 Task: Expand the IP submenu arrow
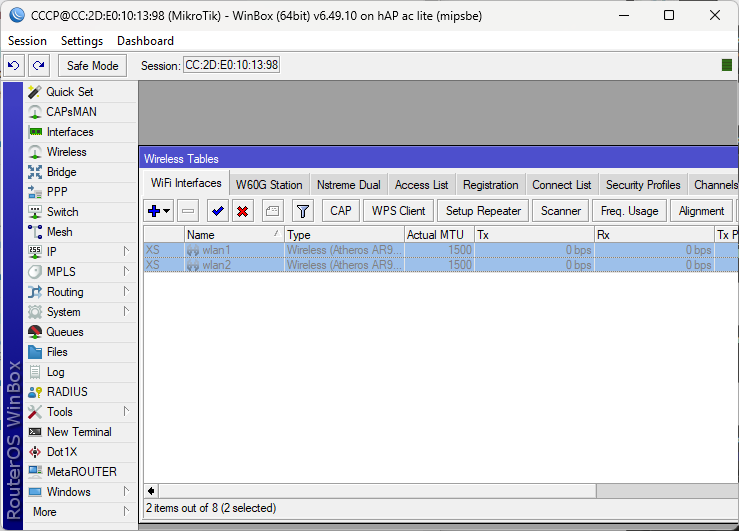pyautogui.click(x=126, y=252)
